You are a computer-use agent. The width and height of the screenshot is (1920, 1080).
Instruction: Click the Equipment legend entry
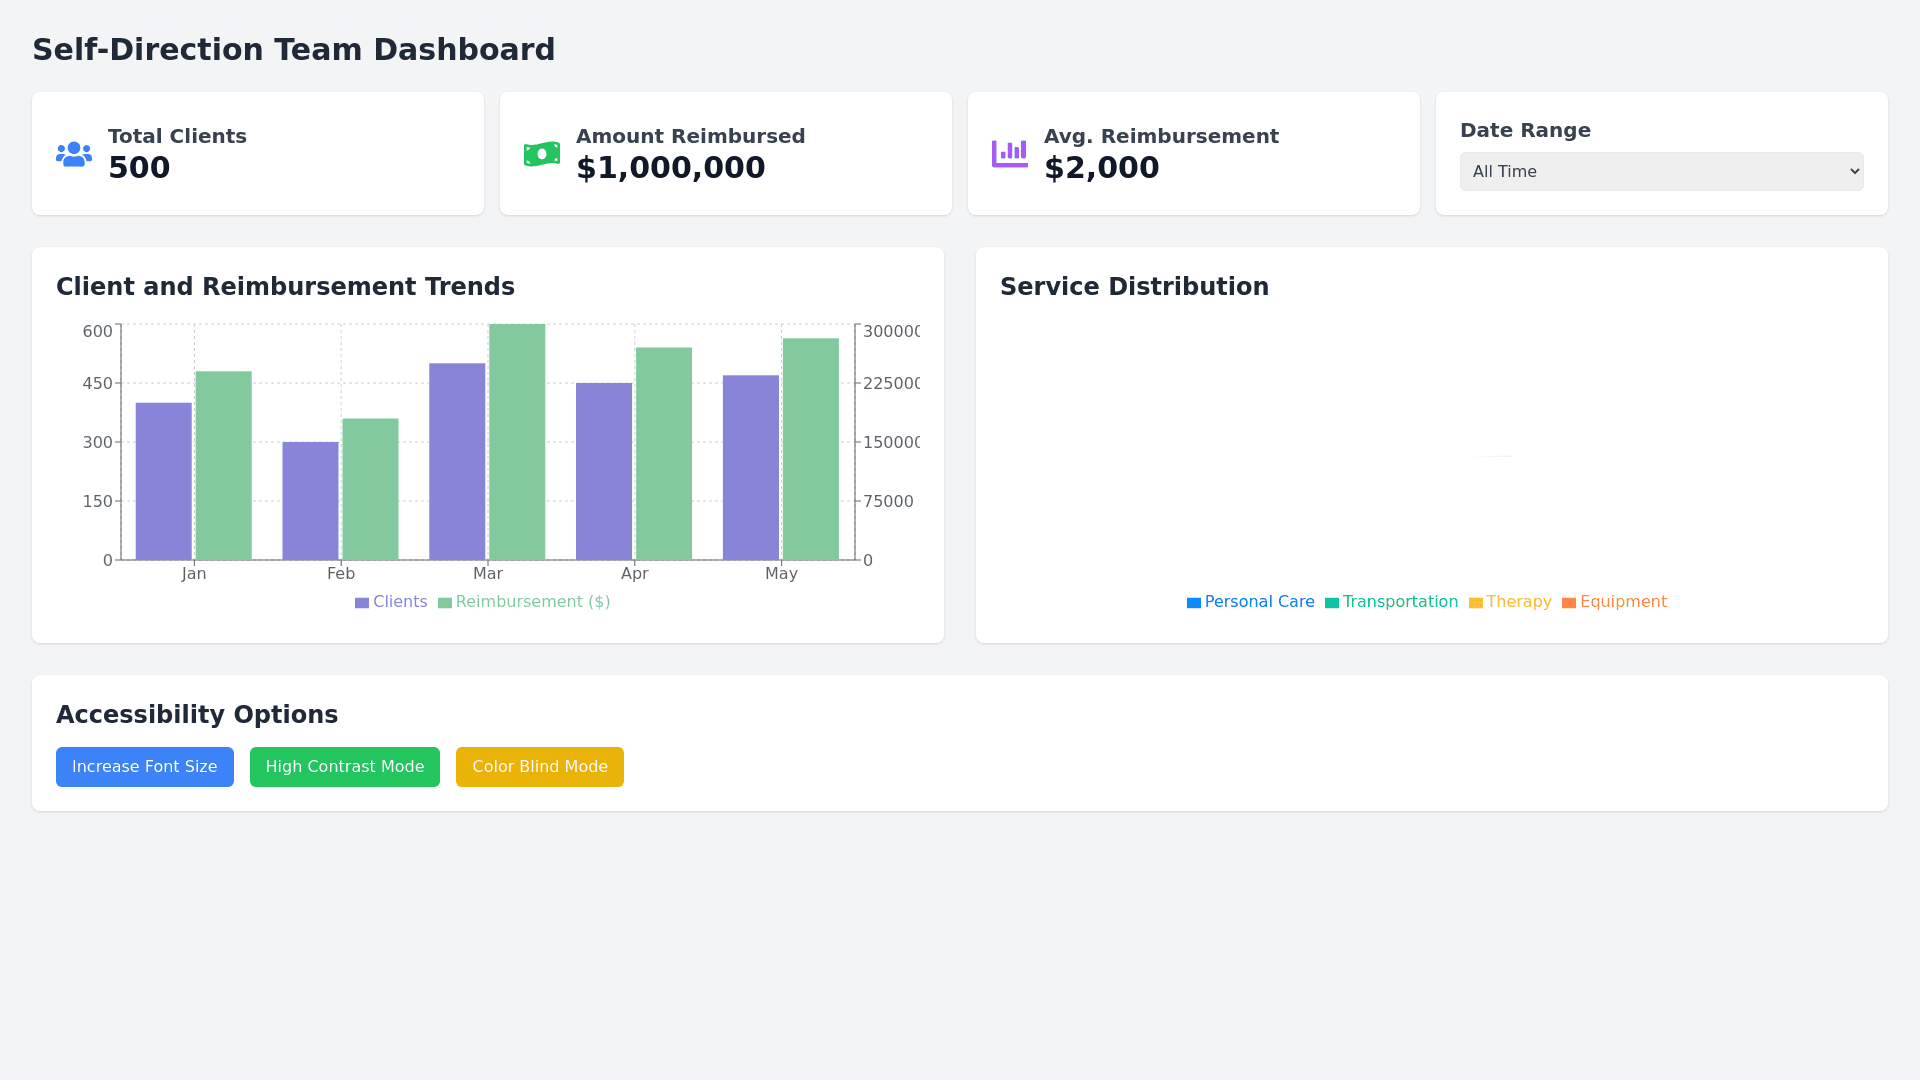pos(1622,602)
